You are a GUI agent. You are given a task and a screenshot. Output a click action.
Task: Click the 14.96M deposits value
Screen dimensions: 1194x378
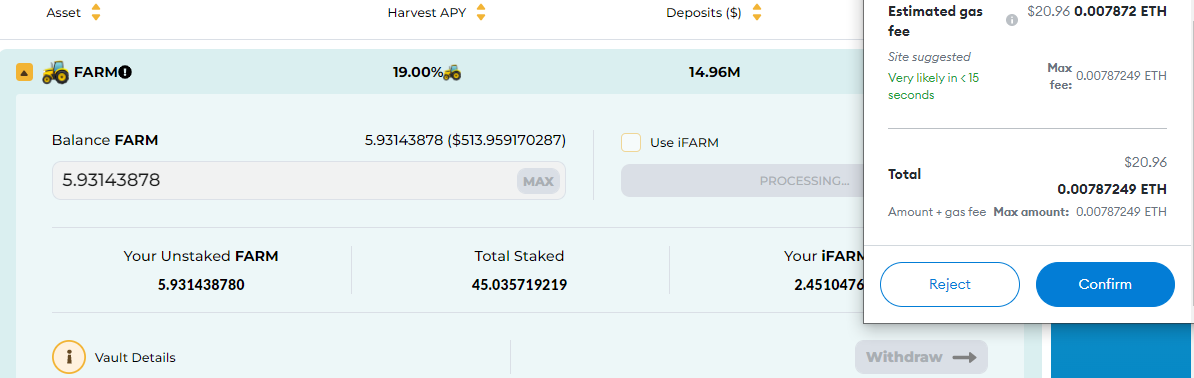[x=714, y=72]
